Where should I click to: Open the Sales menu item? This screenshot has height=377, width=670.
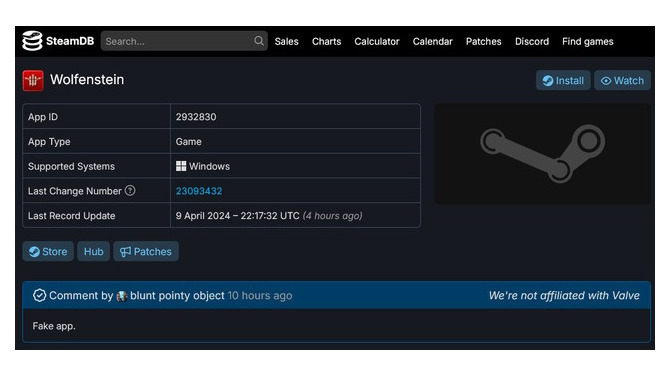tap(286, 41)
